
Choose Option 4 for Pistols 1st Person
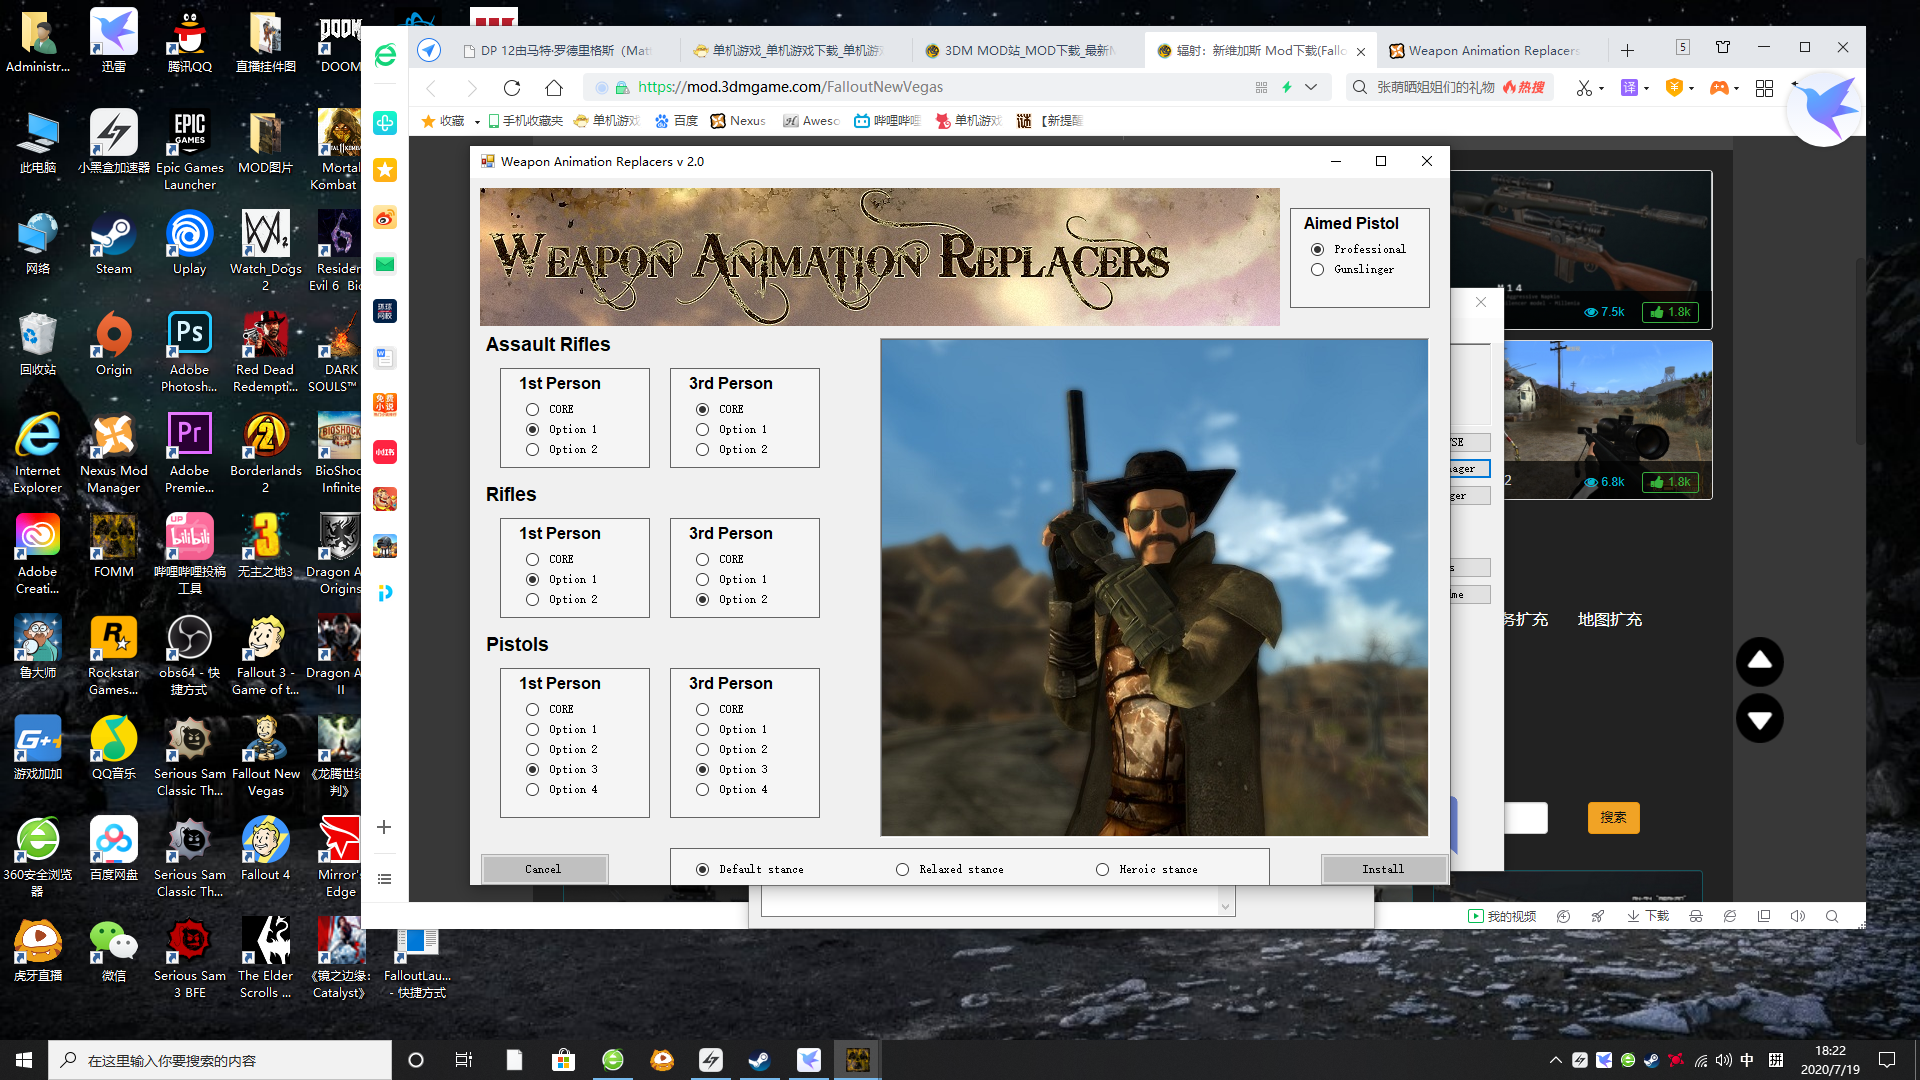pos(533,790)
